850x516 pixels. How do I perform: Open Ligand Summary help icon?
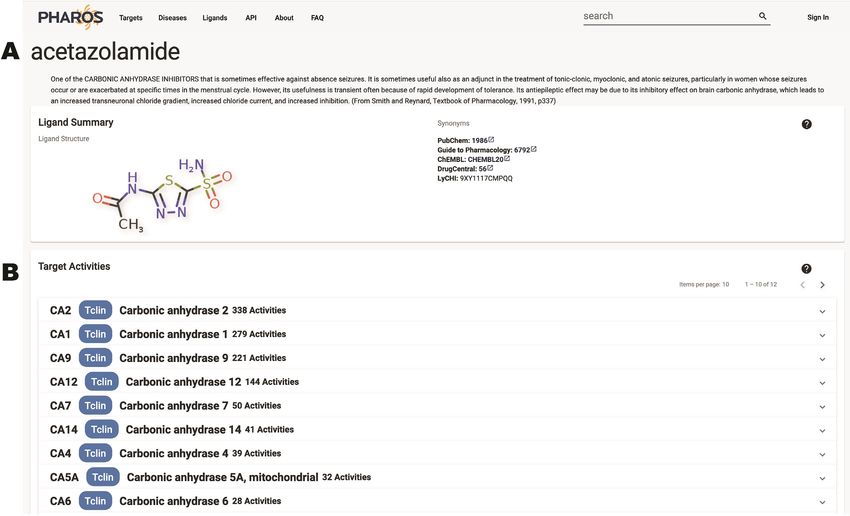[x=807, y=124]
